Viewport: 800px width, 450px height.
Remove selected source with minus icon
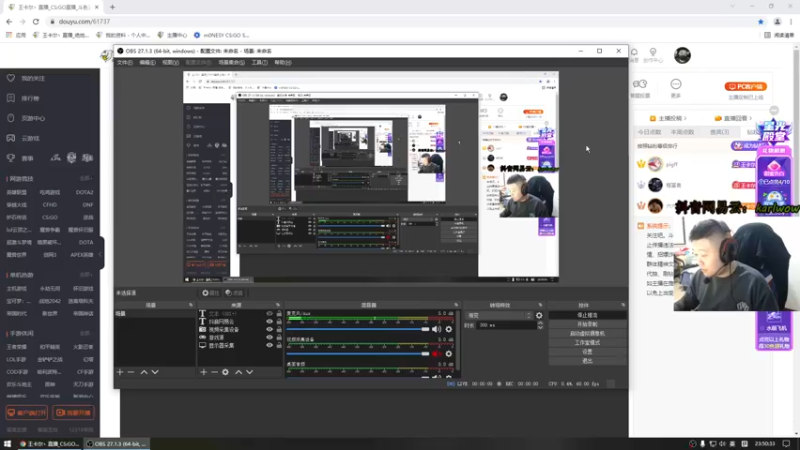[x=214, y=372]
